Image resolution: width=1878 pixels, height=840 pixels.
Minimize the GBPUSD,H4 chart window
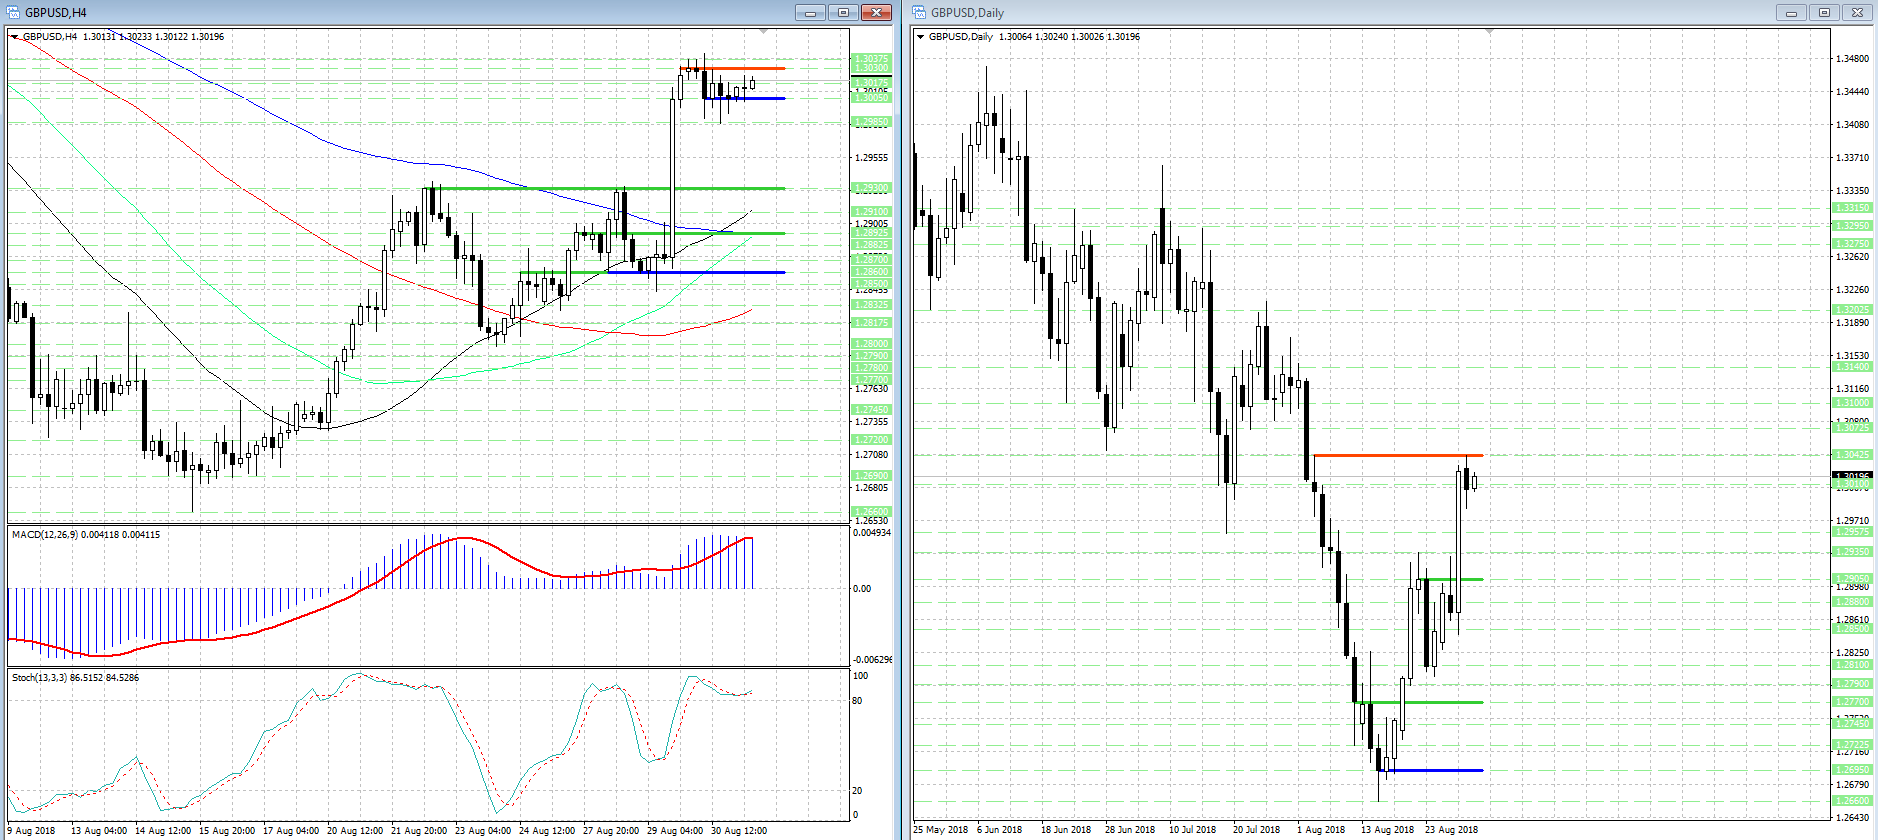point(810,12)
